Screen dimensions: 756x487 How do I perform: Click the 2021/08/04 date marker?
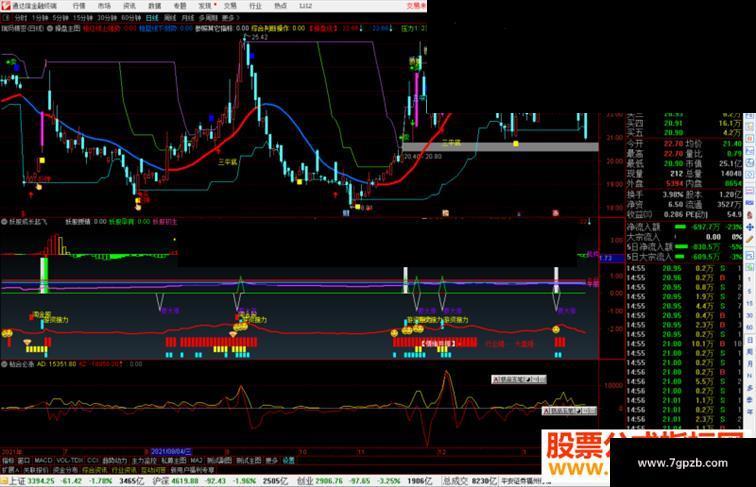pyautogui.click(x=171, y=452)
